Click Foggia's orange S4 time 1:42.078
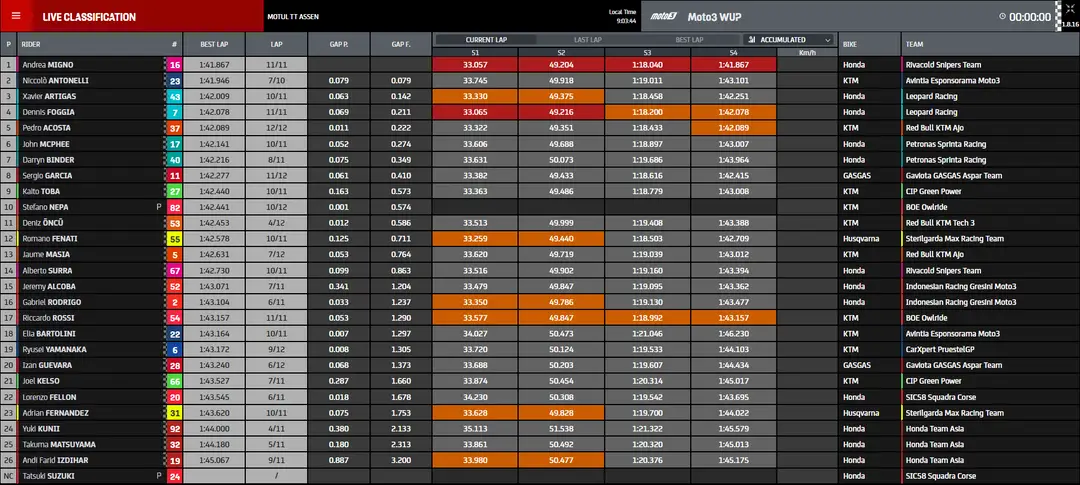 click(x=734, y=112)
